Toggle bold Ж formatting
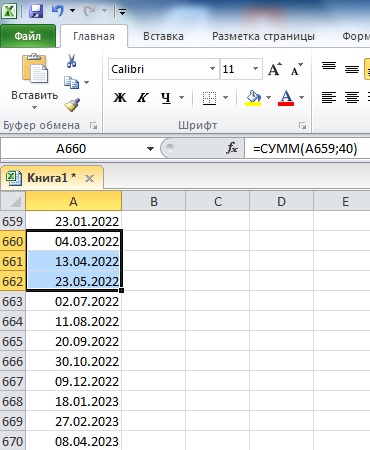The height and width of the screenshot is (450, 370). [x=119, y=98]
